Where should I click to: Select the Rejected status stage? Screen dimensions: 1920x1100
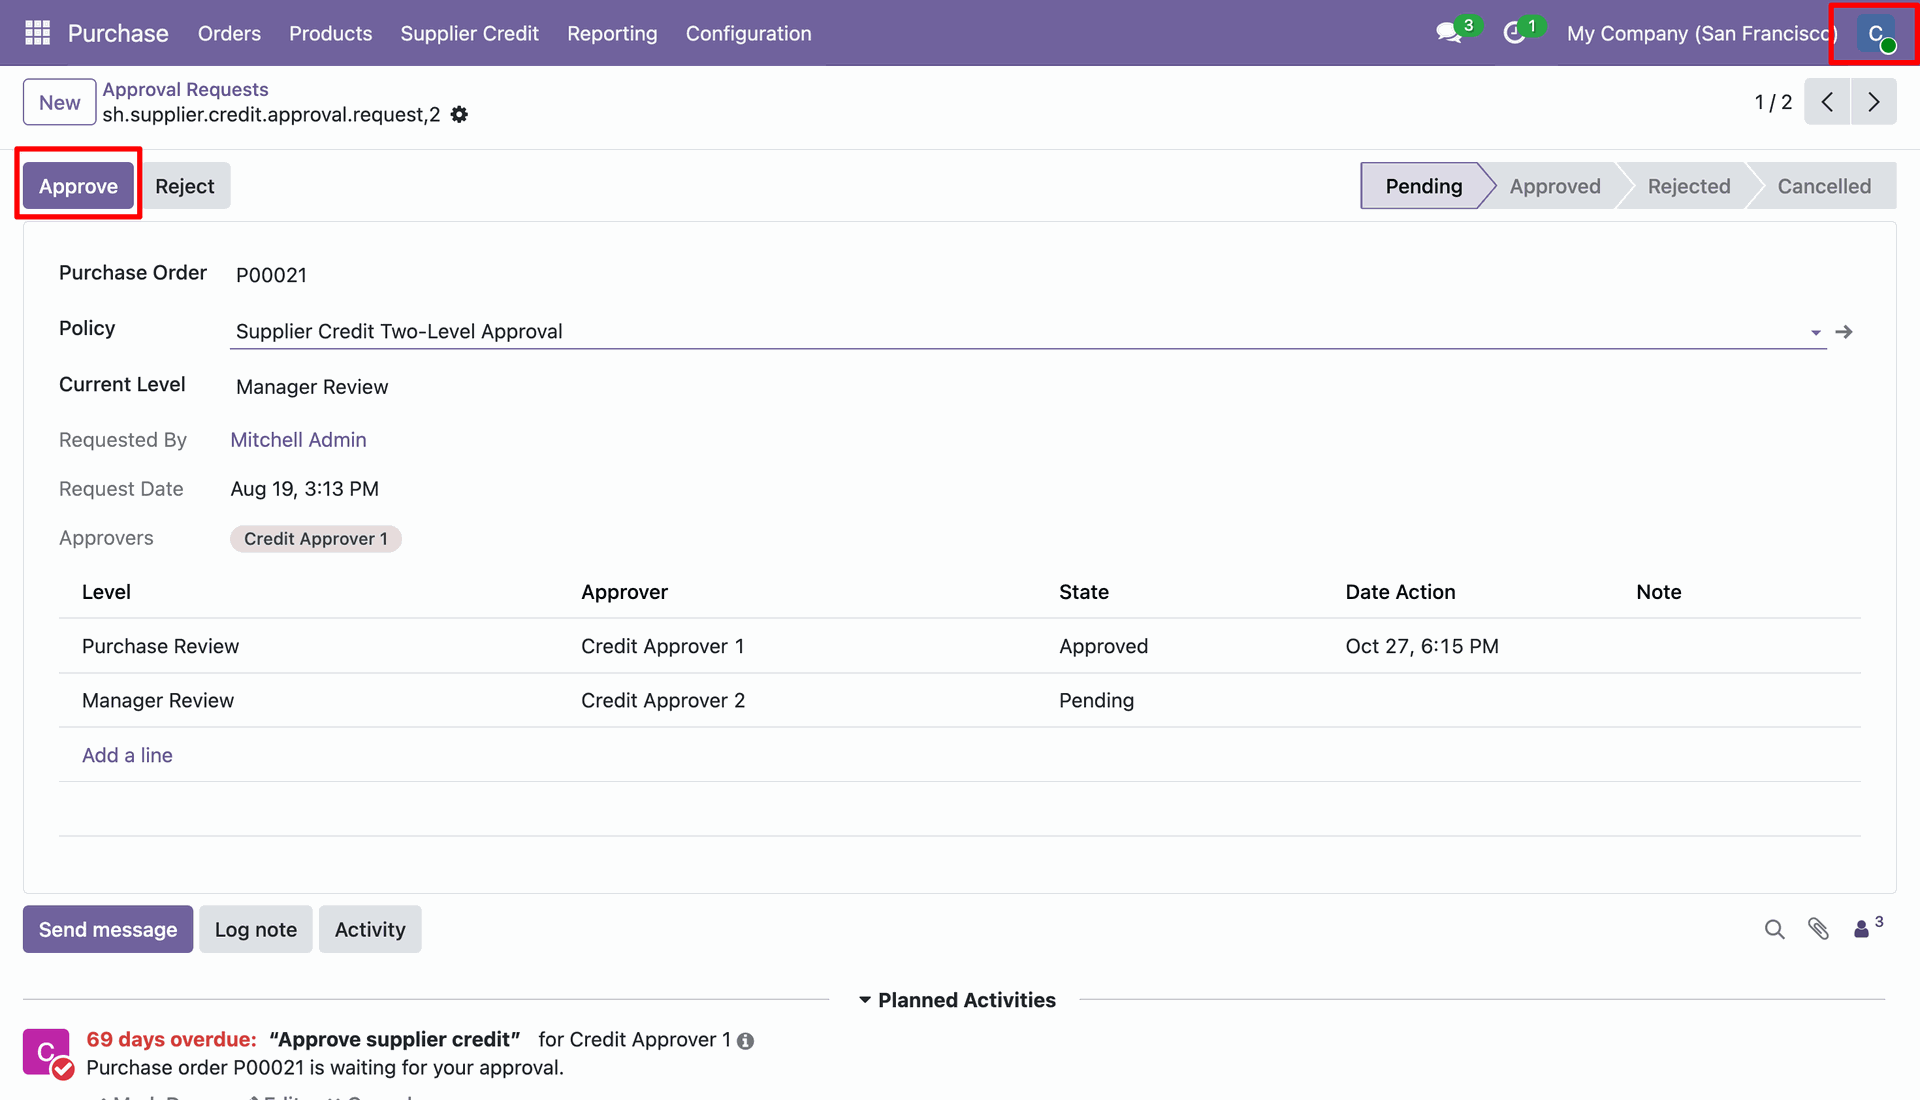click(1689, 186)
